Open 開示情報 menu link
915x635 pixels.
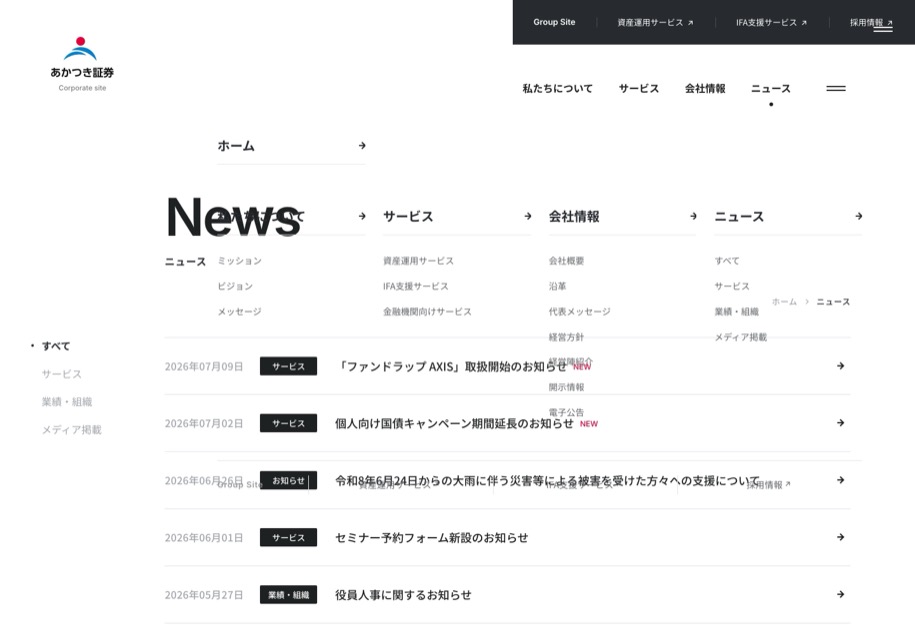coord(566,387)
